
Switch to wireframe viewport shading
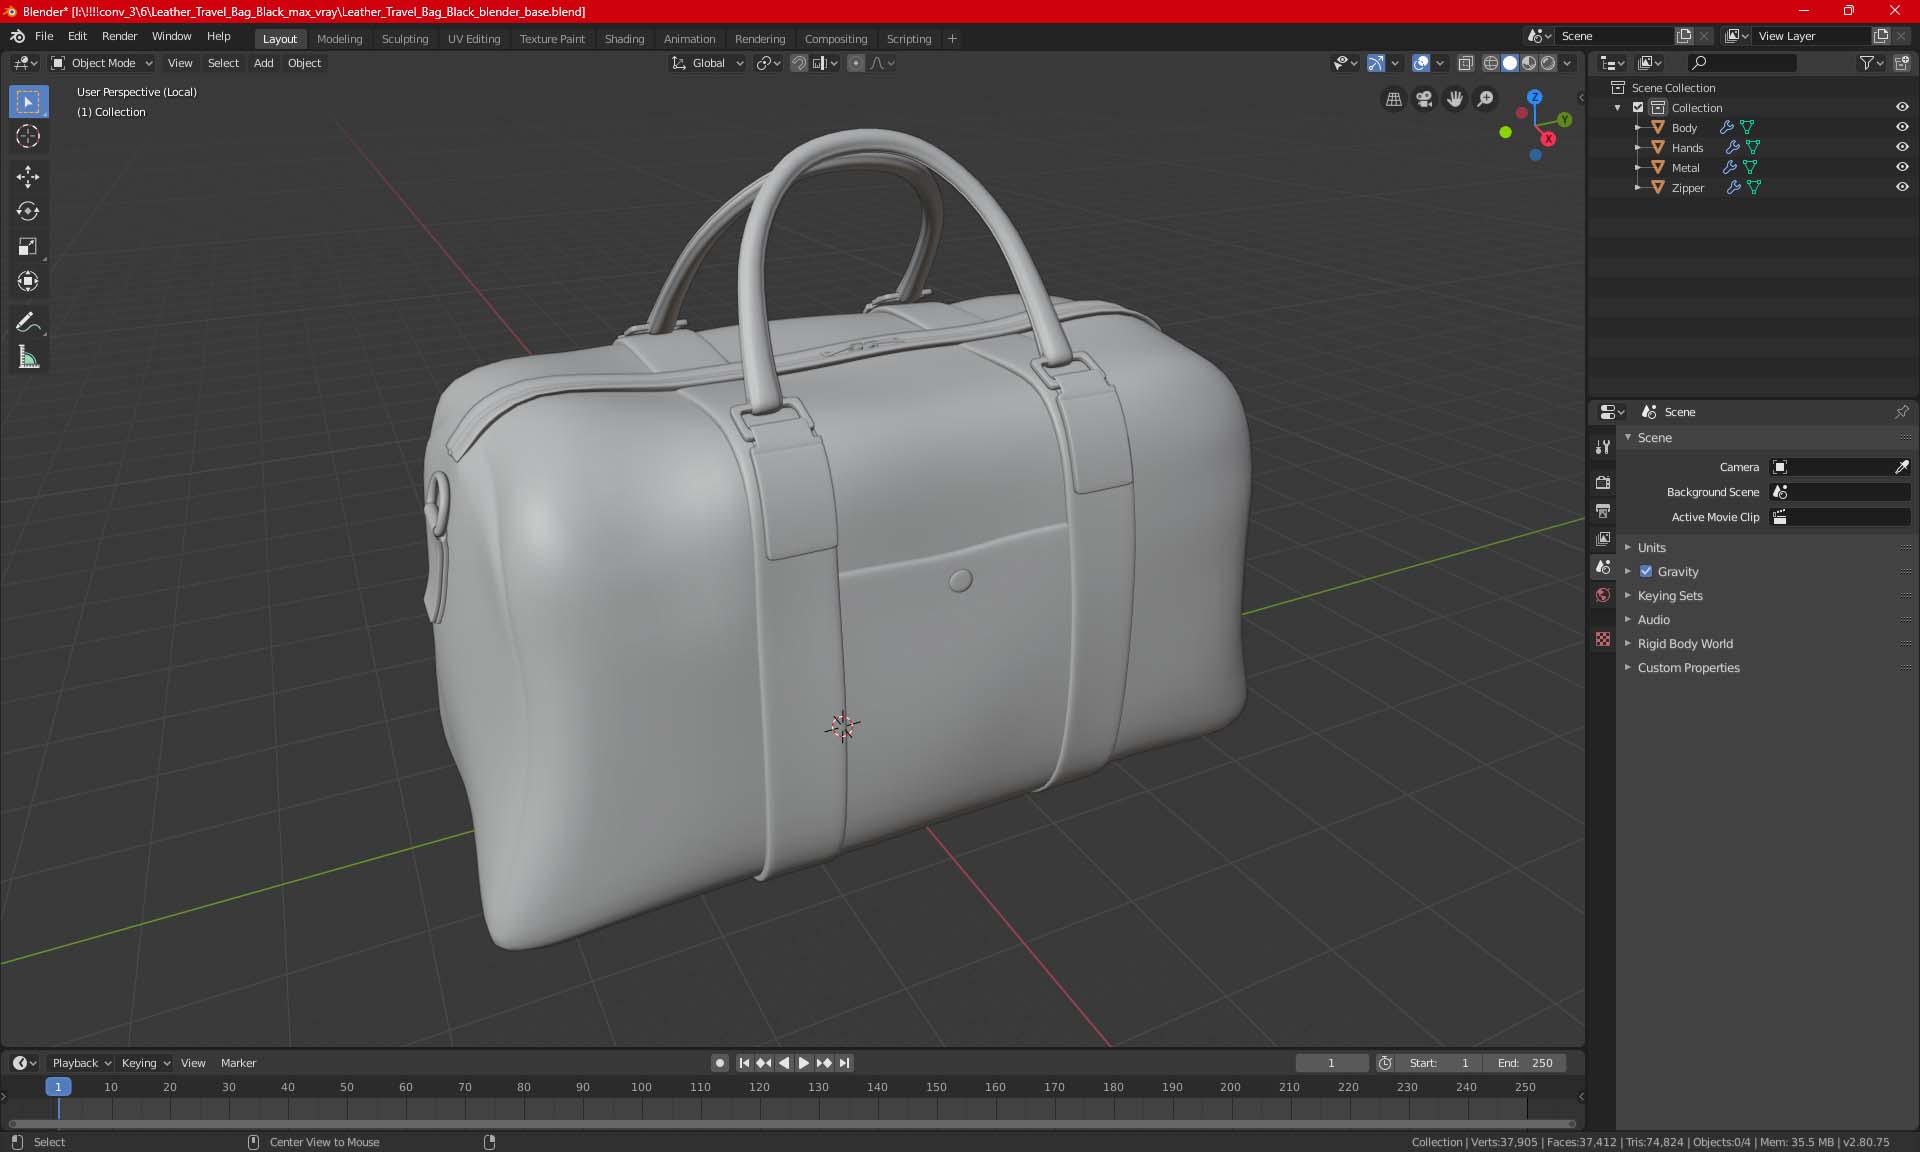coord(1490,63)
